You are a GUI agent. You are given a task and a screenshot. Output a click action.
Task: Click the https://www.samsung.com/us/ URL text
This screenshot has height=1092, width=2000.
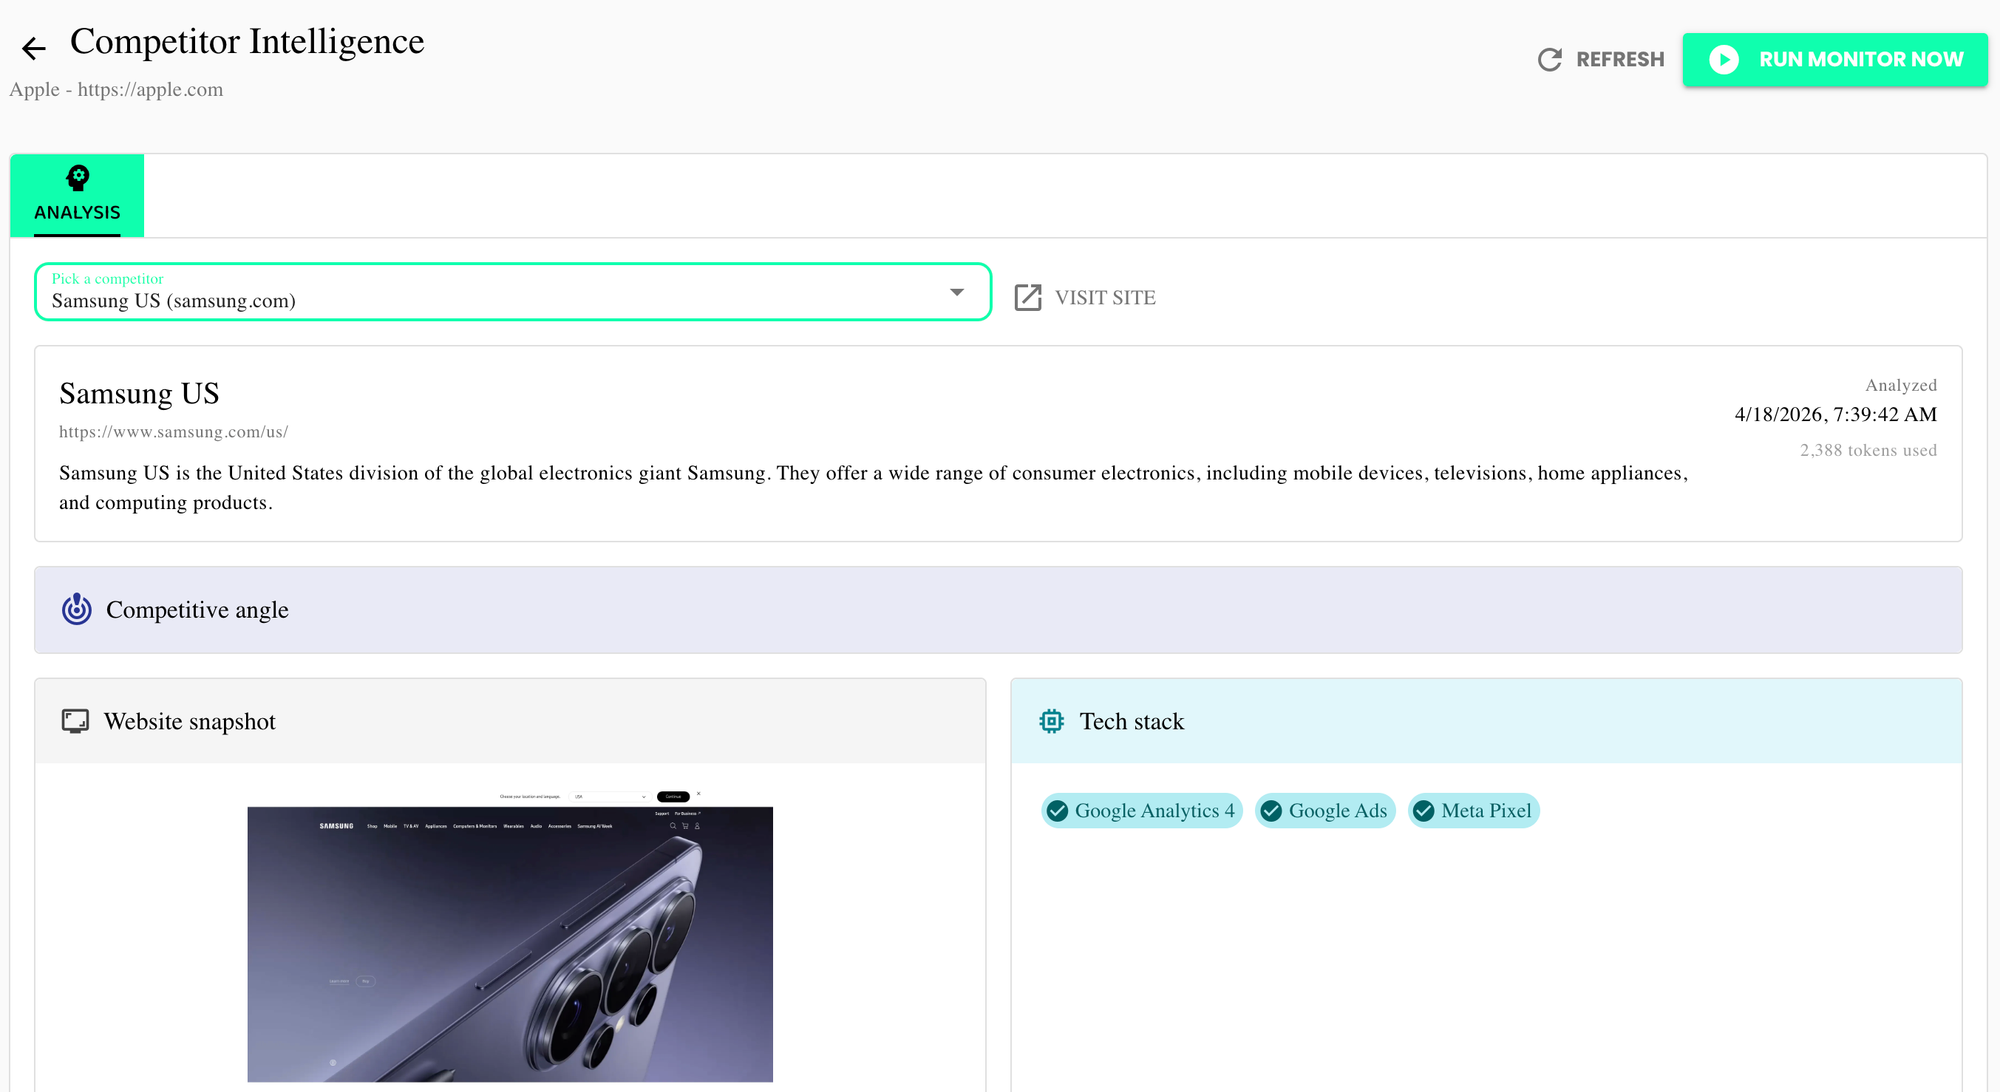[173, 432]
